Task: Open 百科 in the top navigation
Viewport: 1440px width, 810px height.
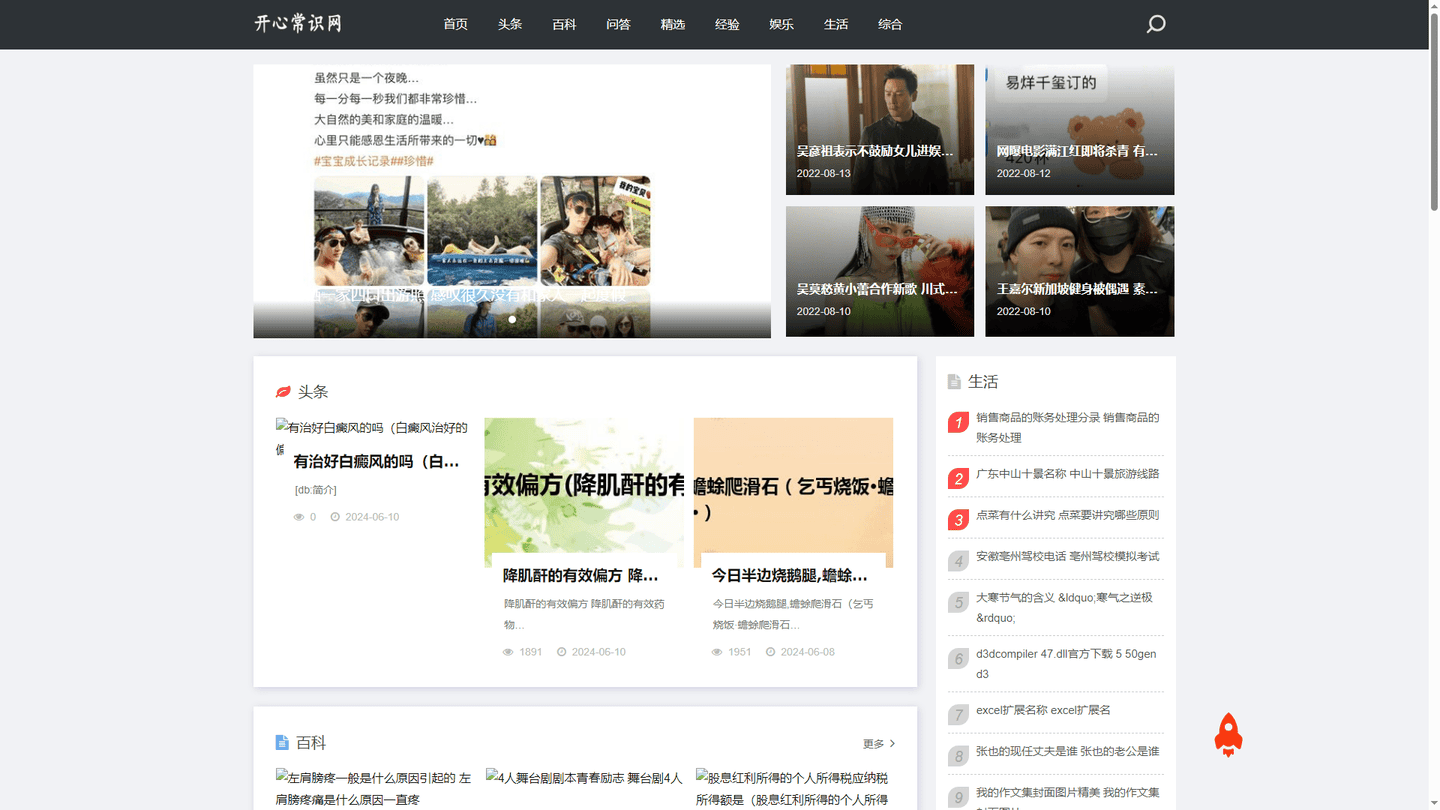Action: tap(564, 24)
